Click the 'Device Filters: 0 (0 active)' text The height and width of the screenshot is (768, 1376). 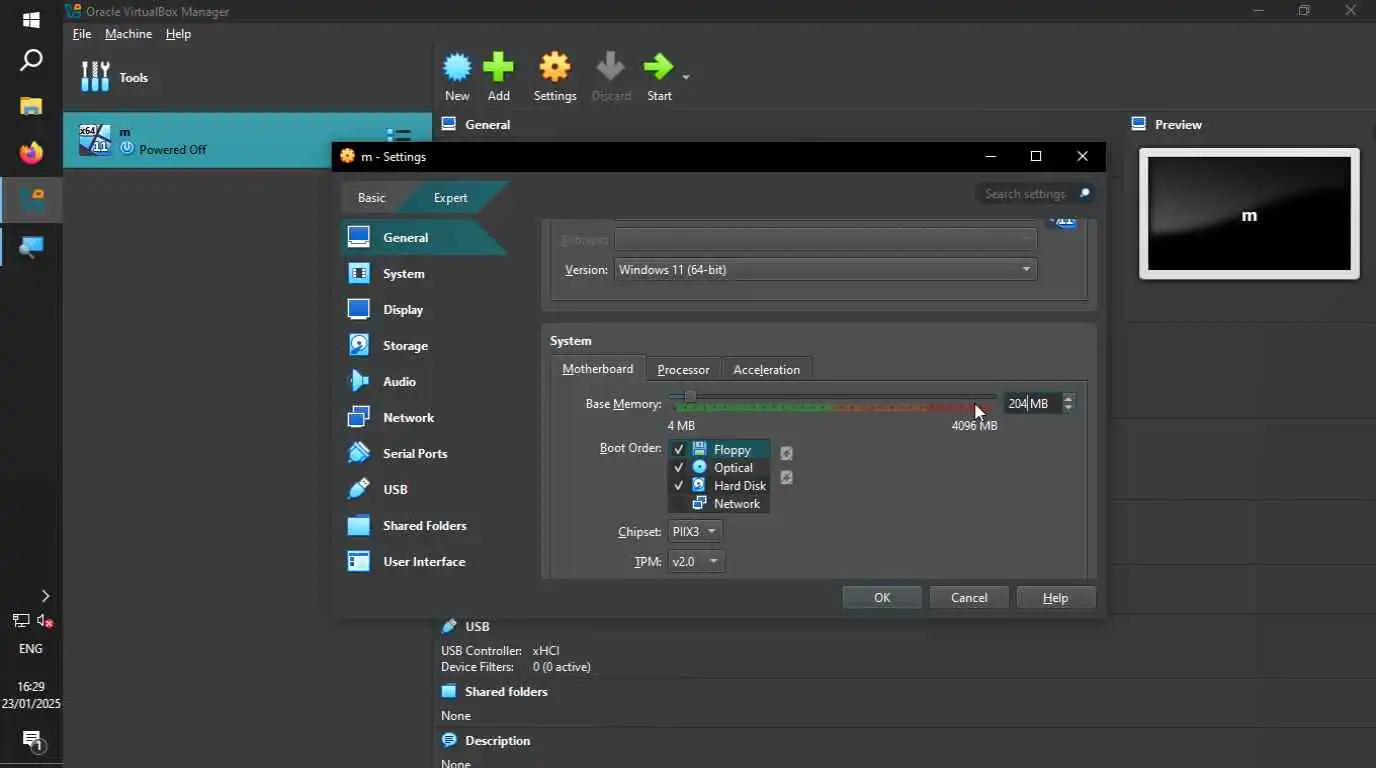click(516, 666)
